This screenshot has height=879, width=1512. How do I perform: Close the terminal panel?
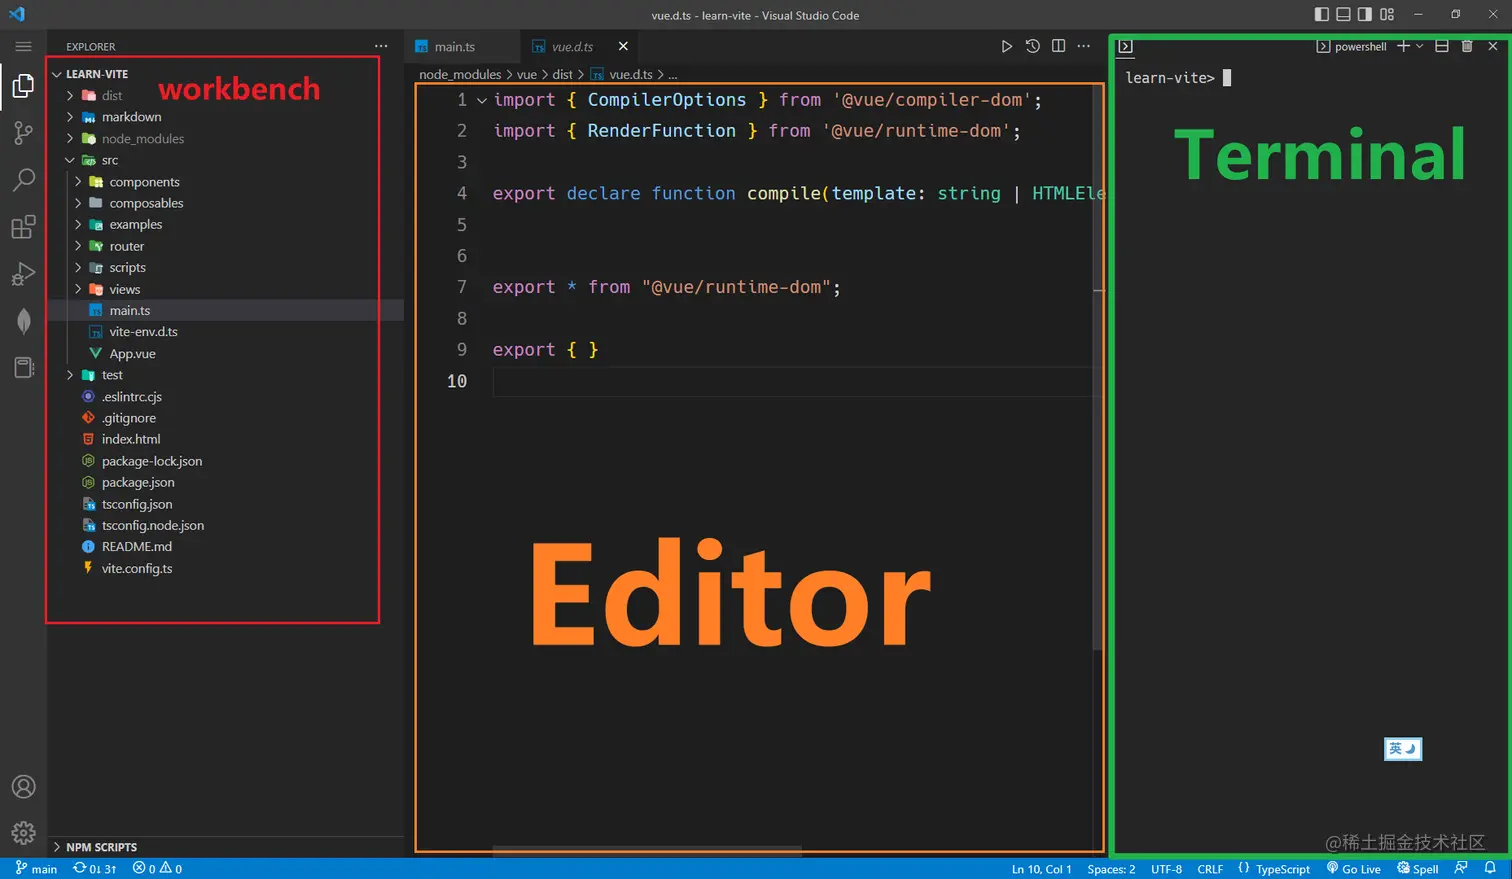[x=1493, y=46]
